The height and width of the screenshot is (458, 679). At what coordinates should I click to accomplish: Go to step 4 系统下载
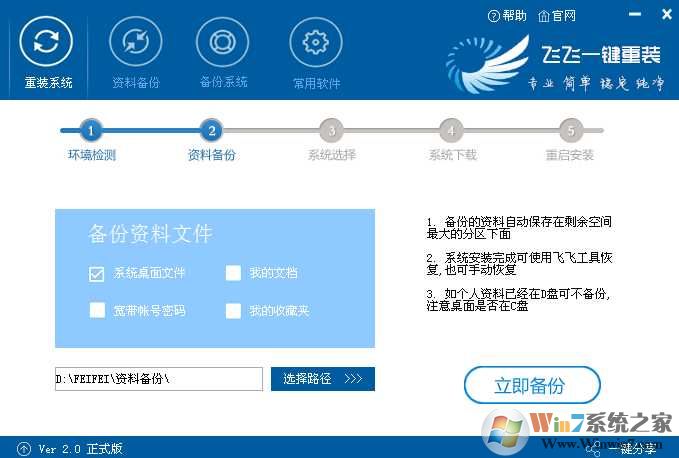(451, 130)
